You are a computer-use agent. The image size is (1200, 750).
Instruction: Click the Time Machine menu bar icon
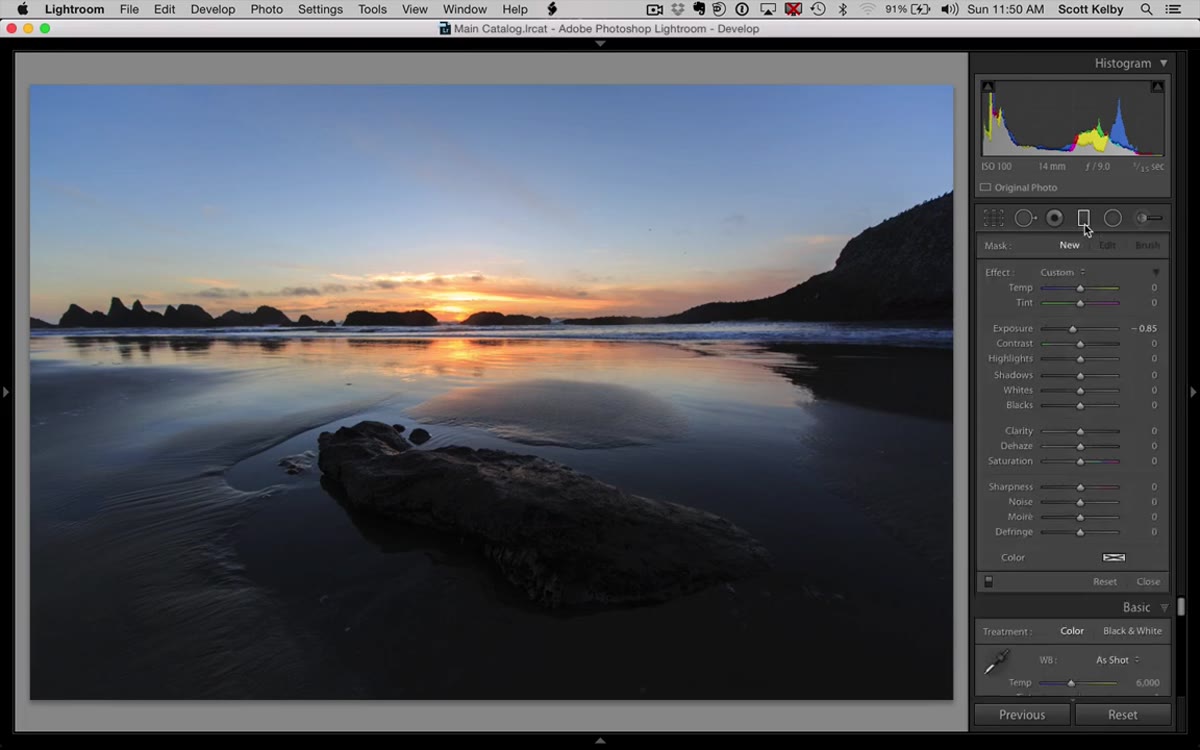coord(818,9)
